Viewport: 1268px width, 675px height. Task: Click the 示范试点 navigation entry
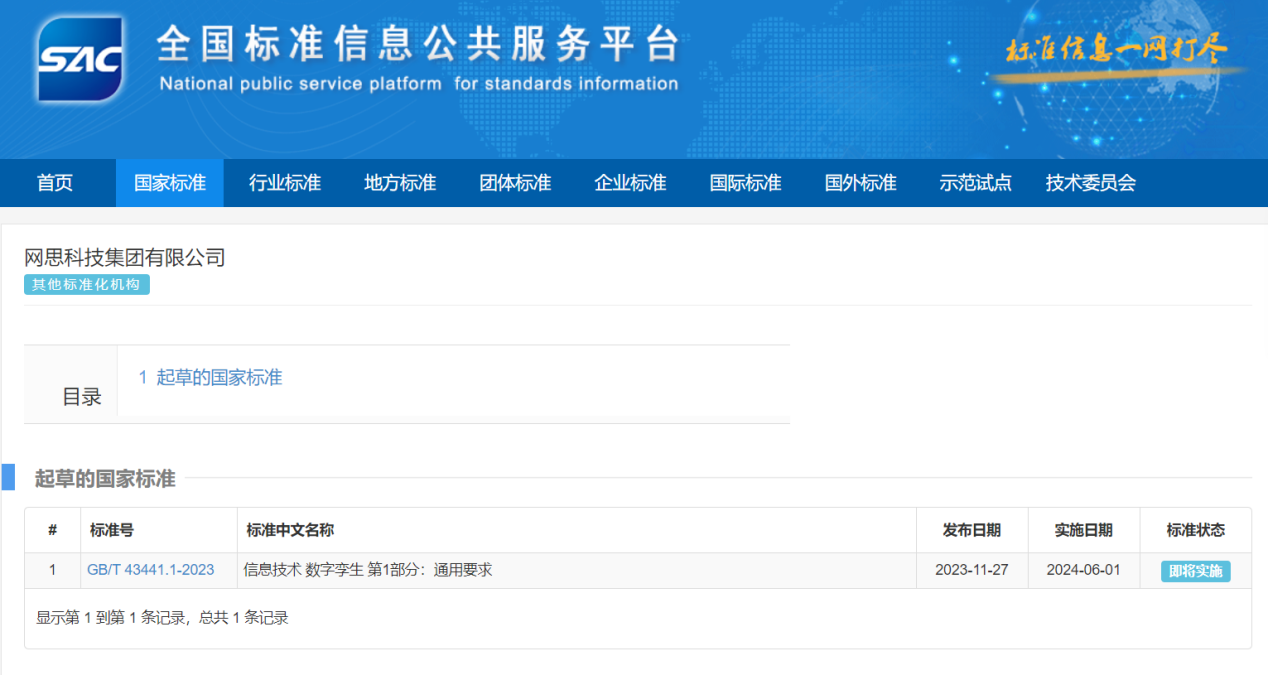(x=975, y=182)
